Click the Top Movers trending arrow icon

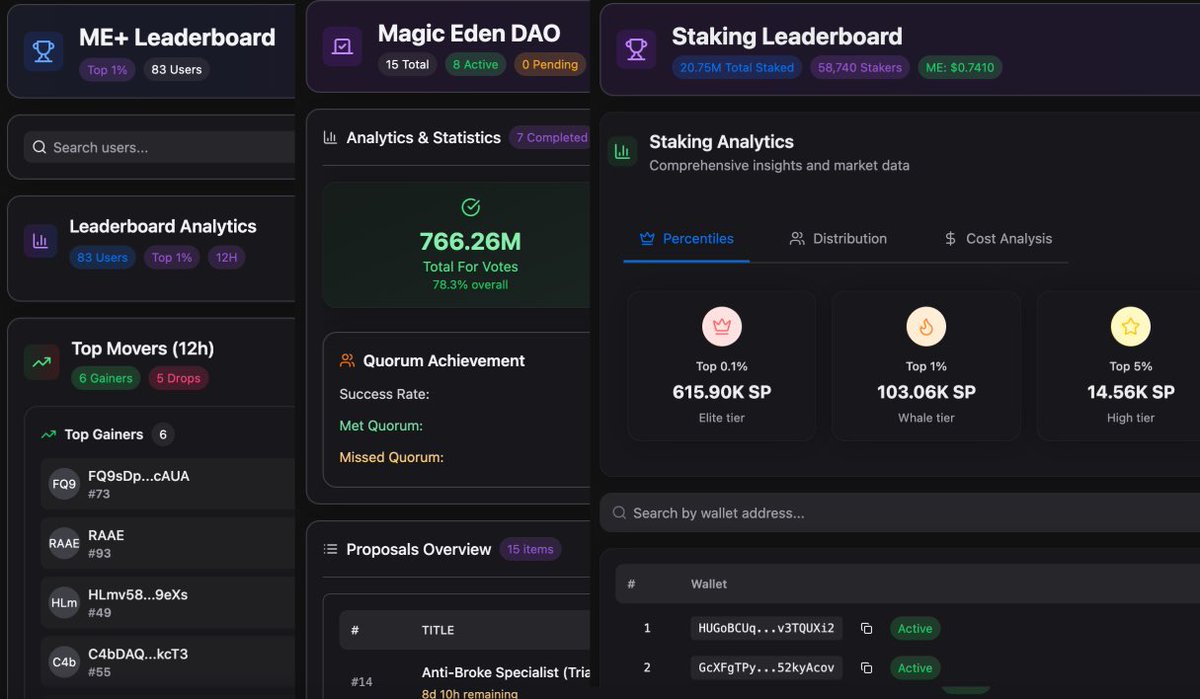42,362
